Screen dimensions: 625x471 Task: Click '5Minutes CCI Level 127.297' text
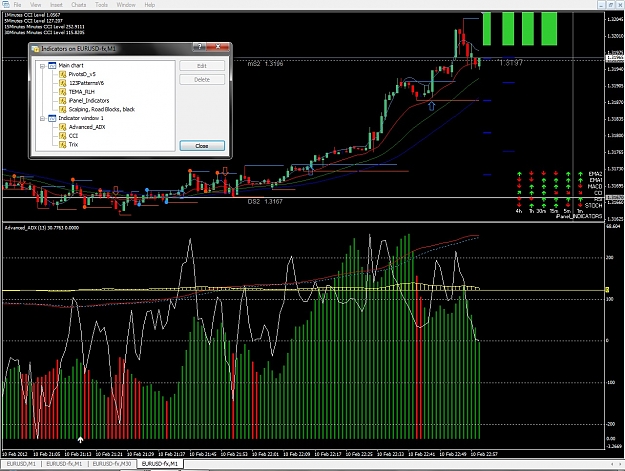click(x=33, y=21)
